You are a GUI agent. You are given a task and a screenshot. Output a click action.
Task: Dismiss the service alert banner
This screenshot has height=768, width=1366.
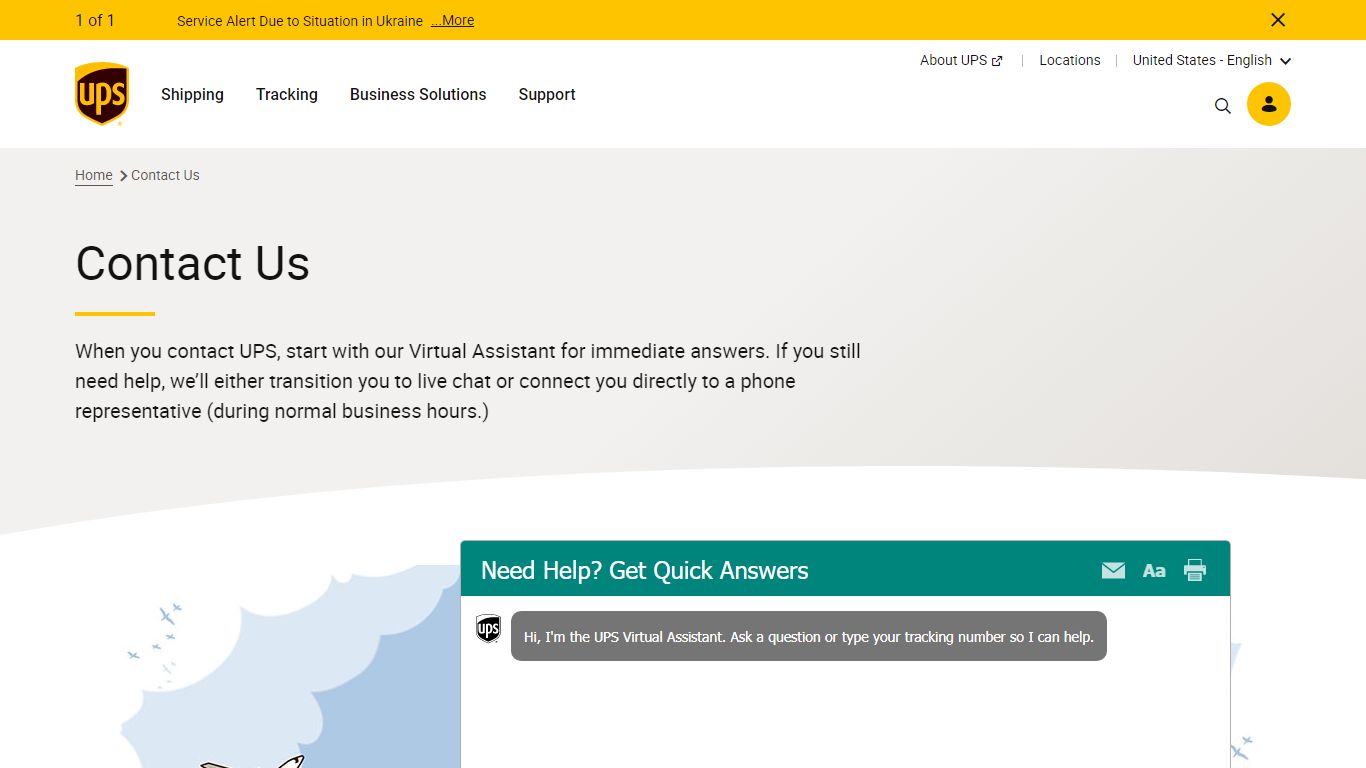pos(1277,20)
